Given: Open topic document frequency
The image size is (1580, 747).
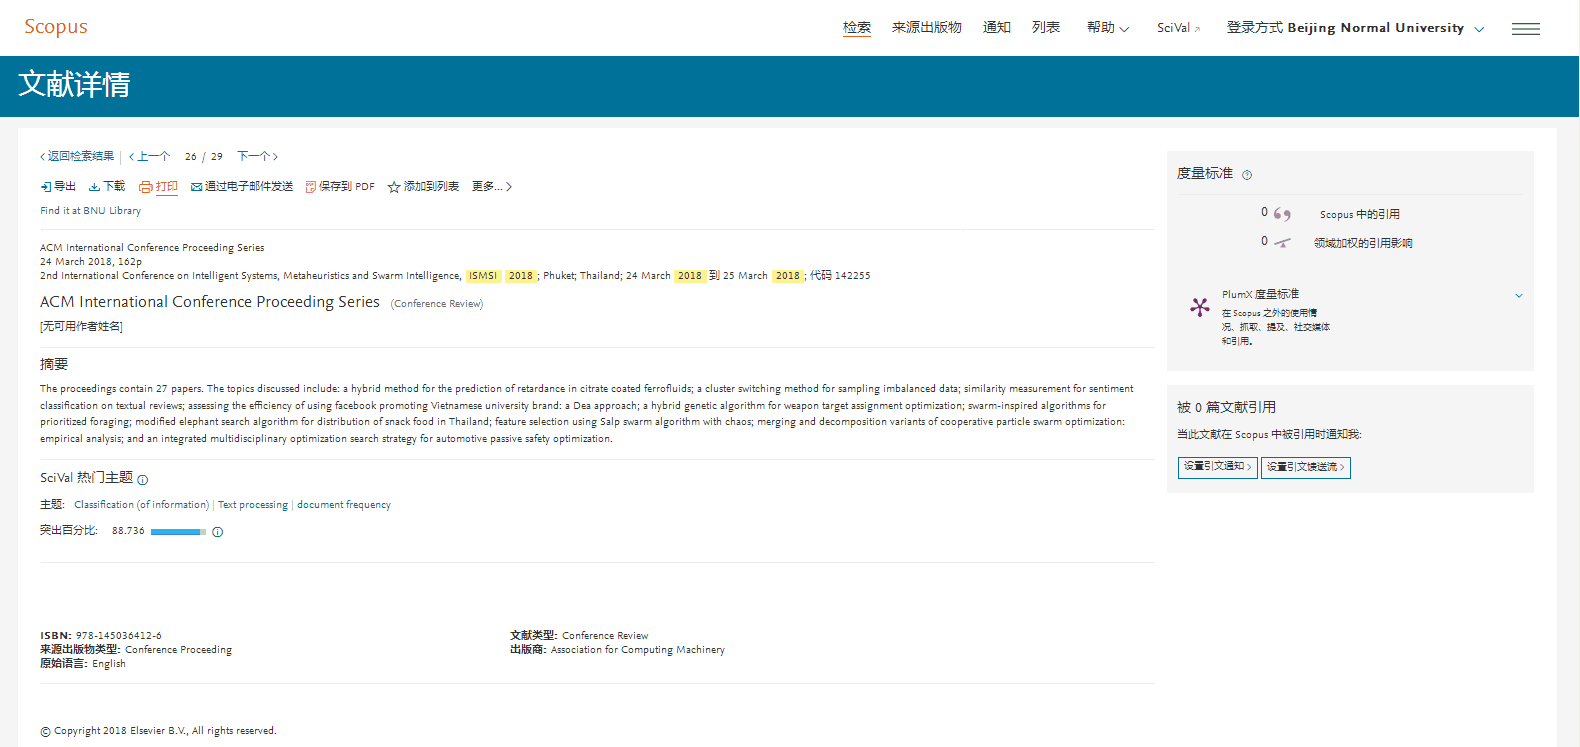Looking at the screenshot, I should [344, 505].
